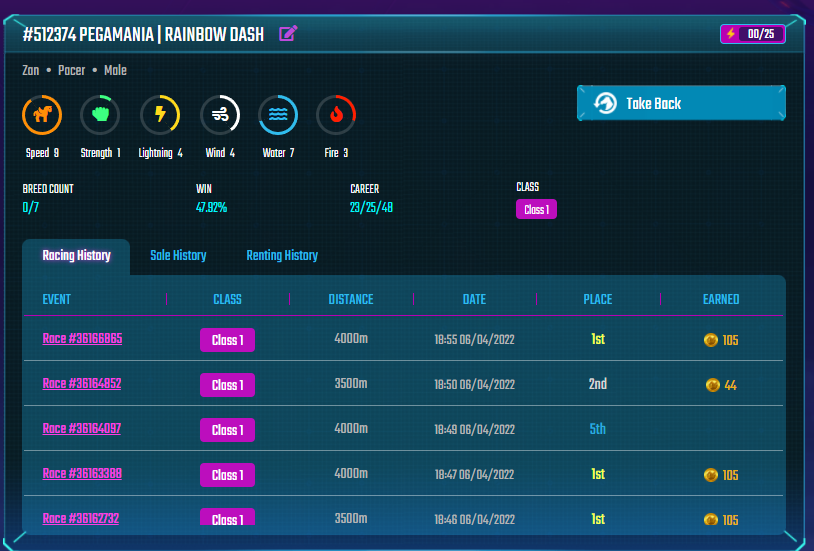Click the Strength stat fist icon
This screenshot has width=814, height=551.
coord(100,115)
